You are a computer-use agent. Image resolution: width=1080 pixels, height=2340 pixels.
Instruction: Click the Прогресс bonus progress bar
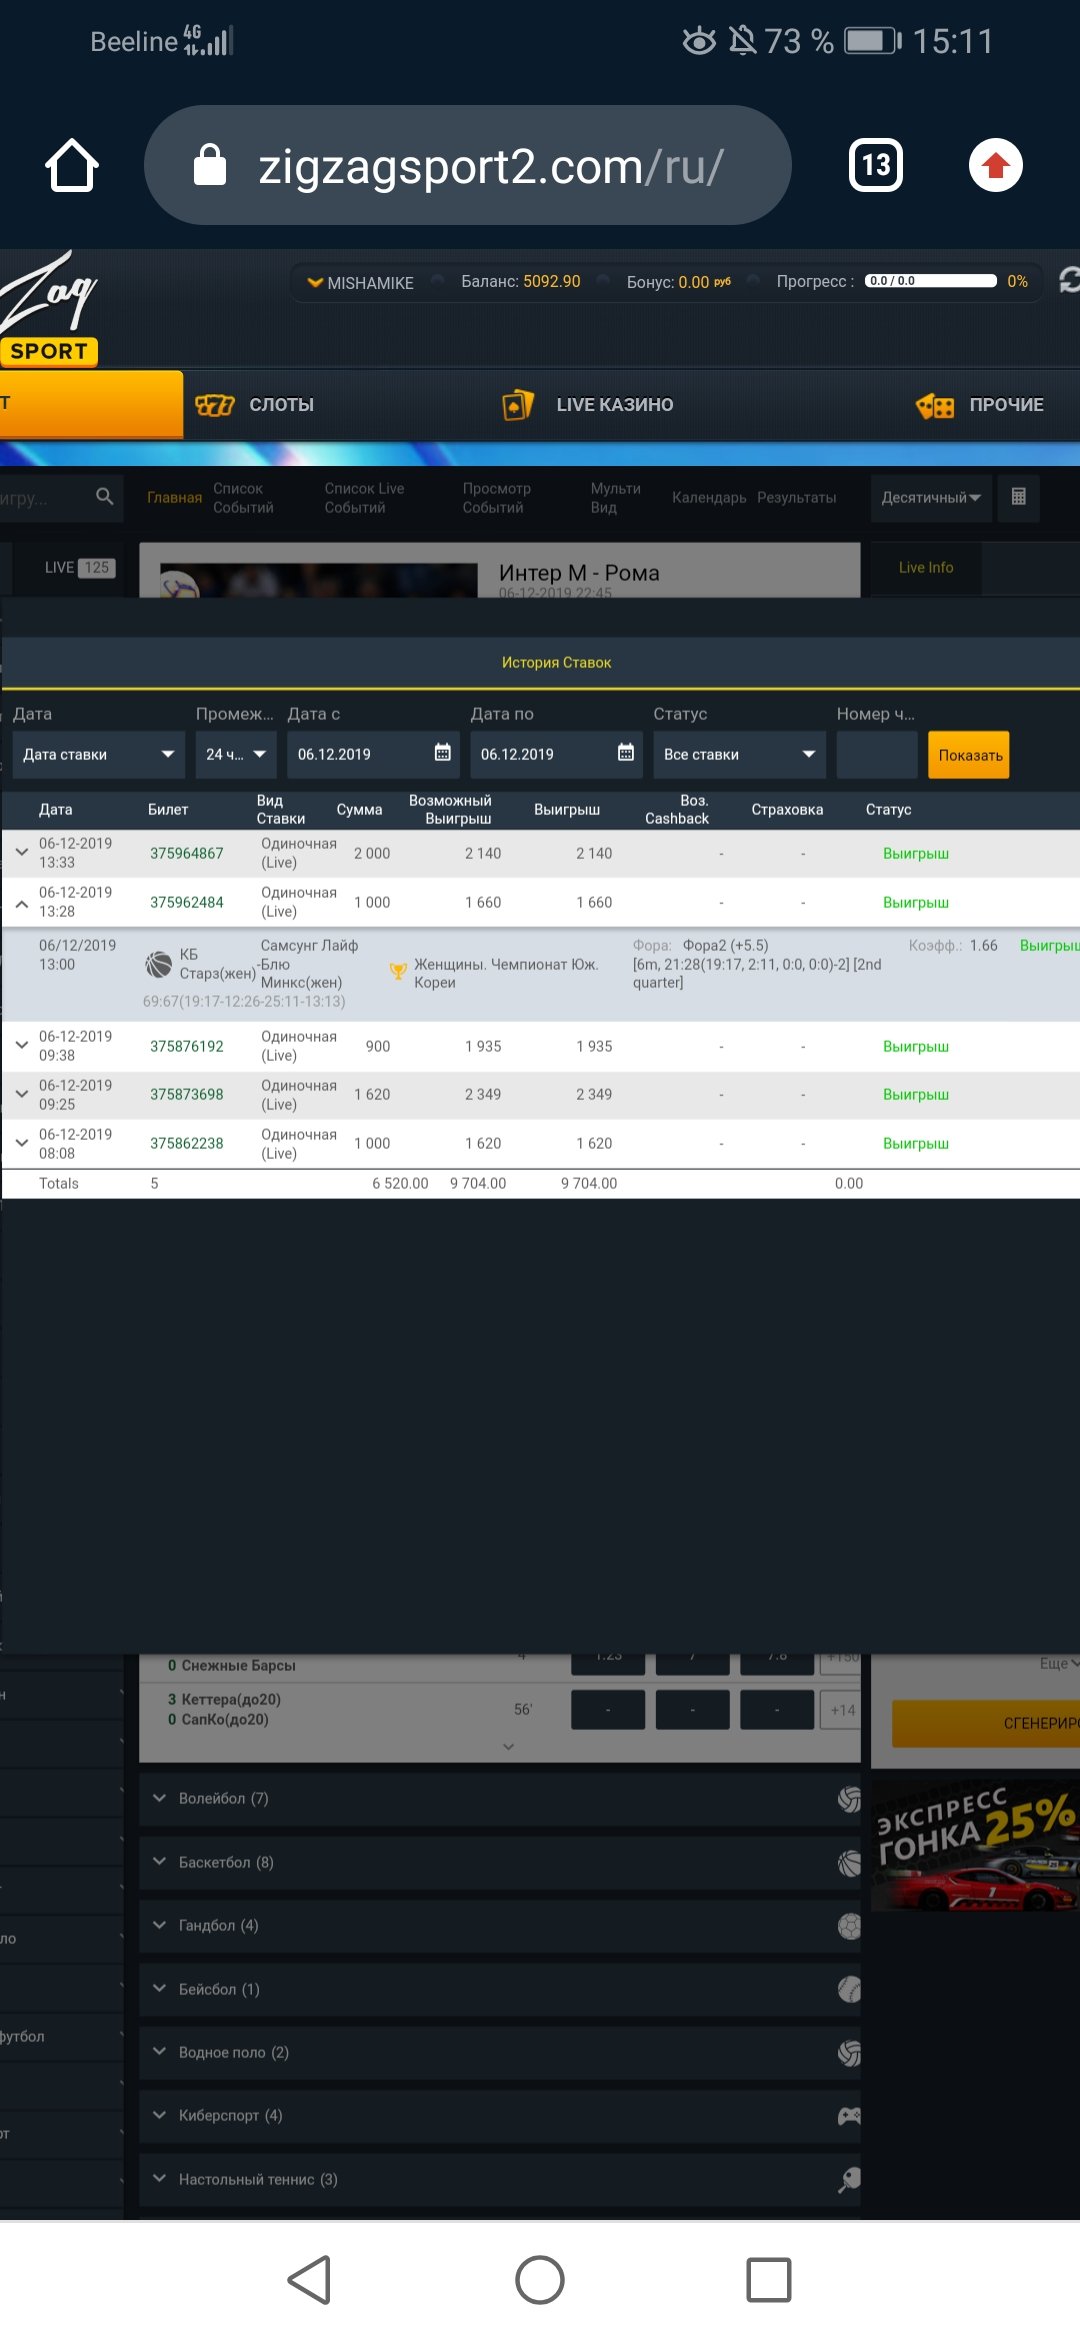930,281
